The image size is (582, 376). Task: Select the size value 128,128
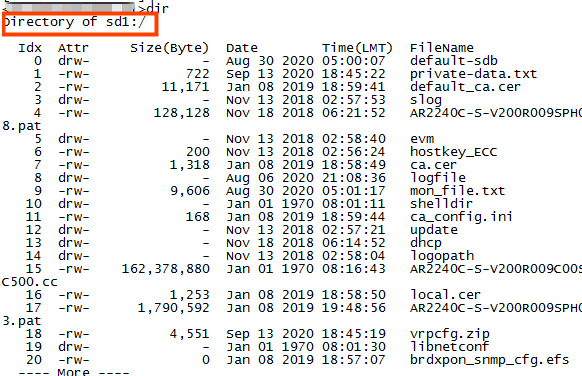[182, 113]
